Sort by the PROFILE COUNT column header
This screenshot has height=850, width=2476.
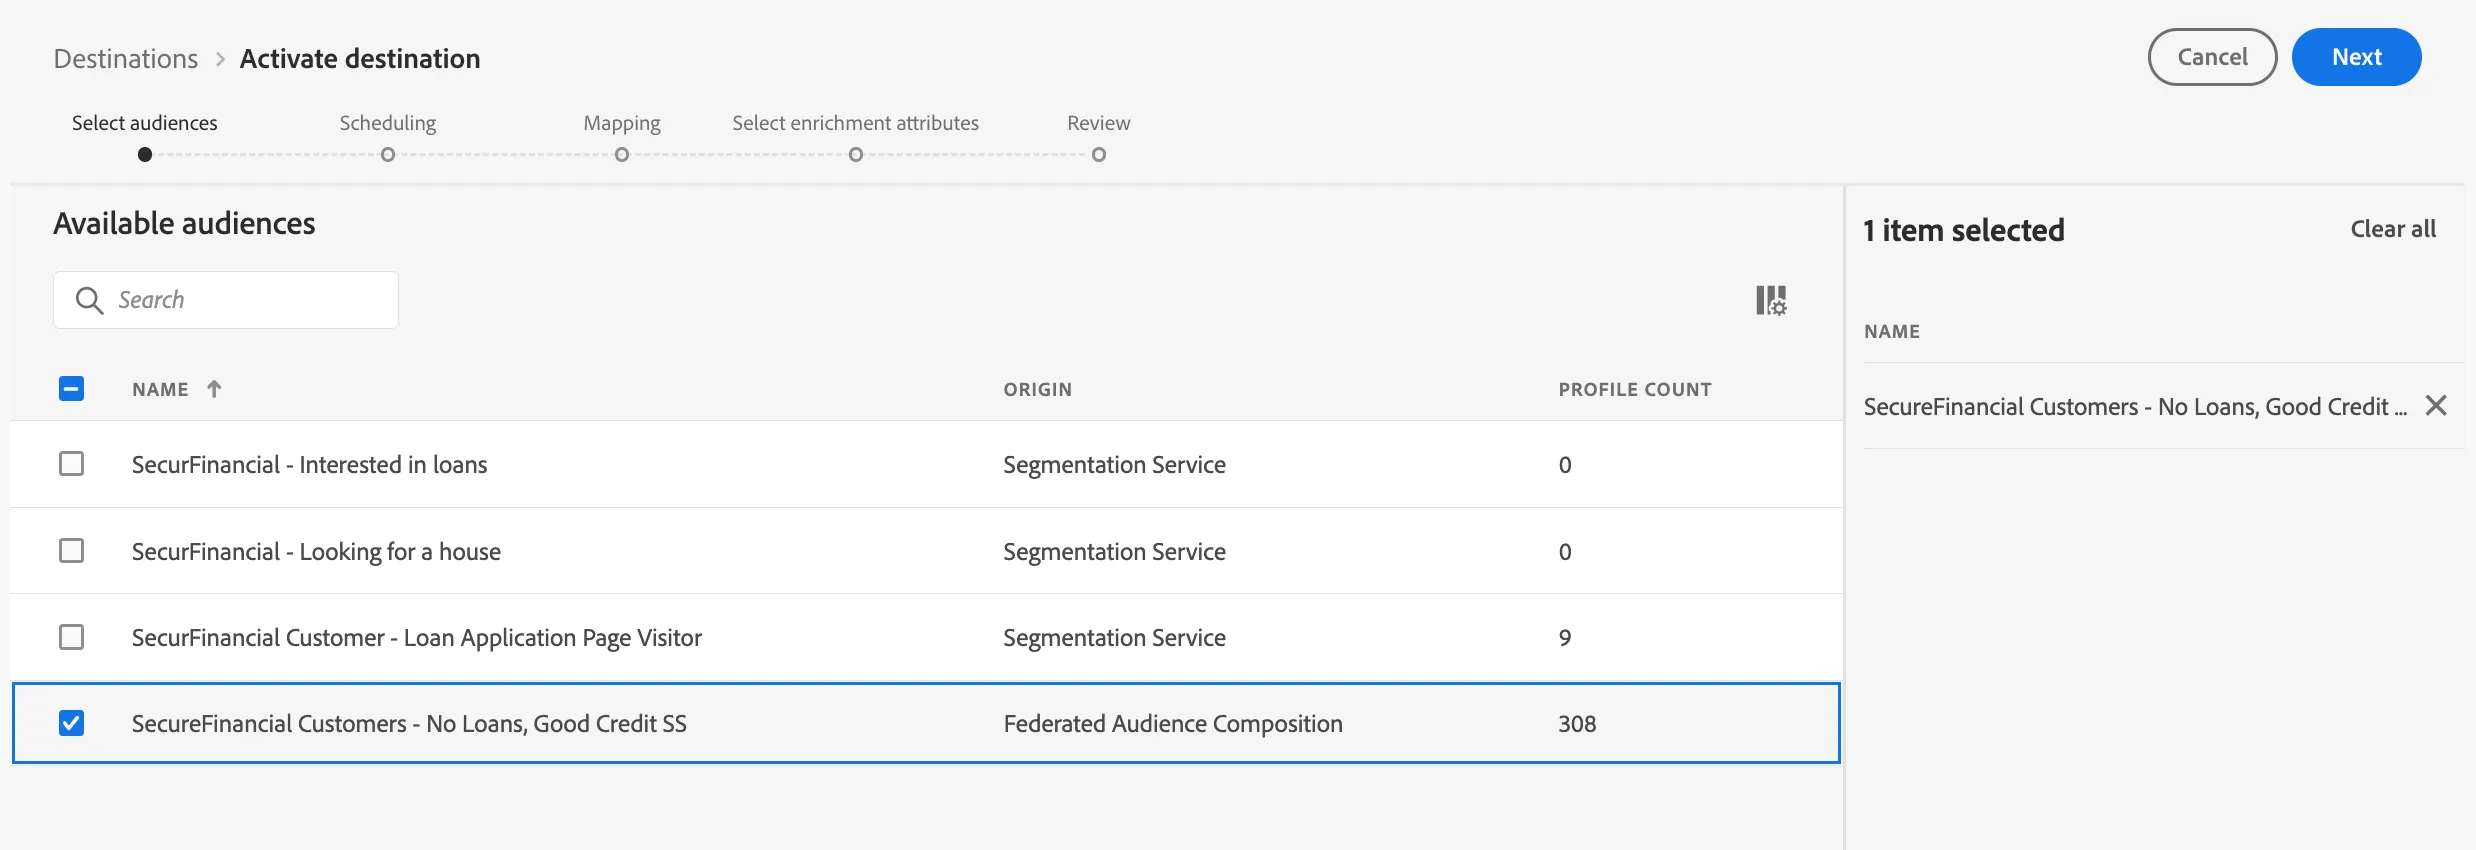[x=1635, y=389]
